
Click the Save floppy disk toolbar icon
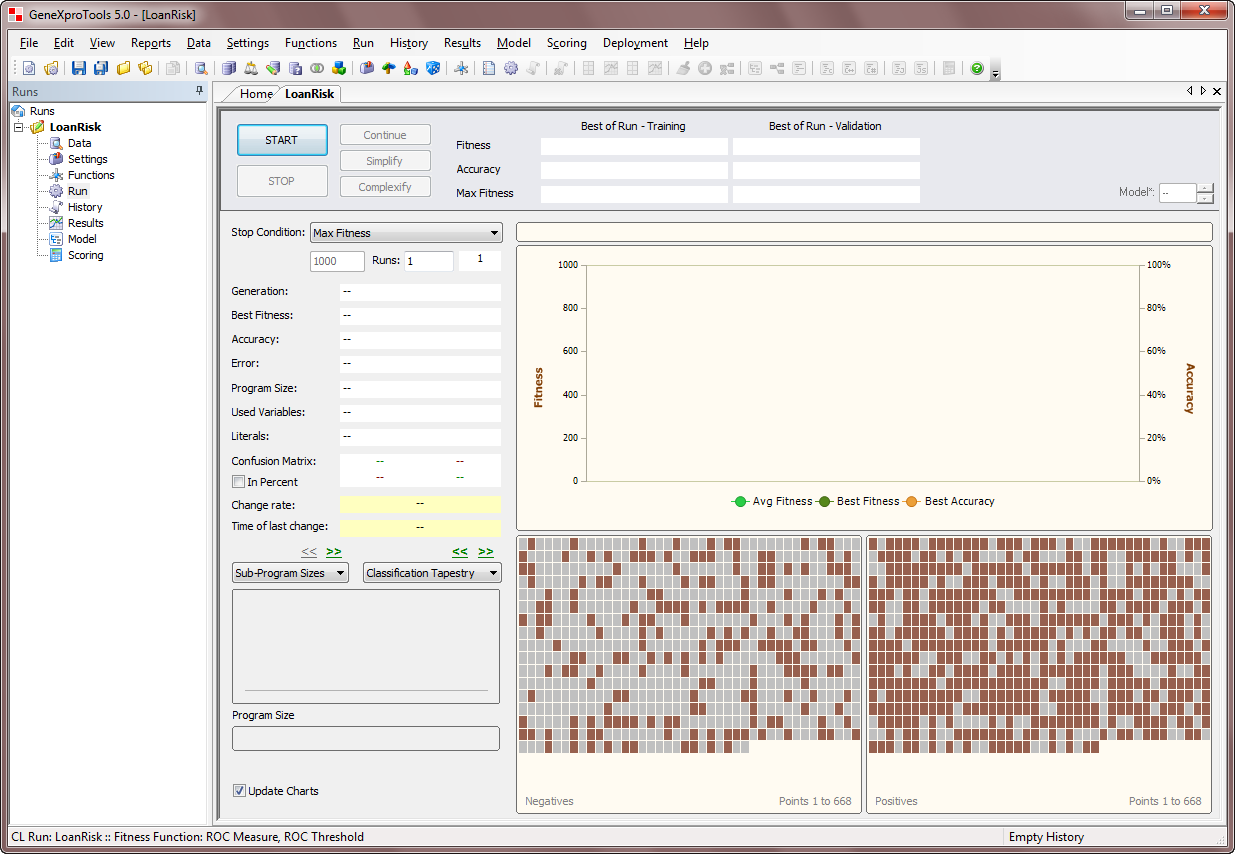79,68
